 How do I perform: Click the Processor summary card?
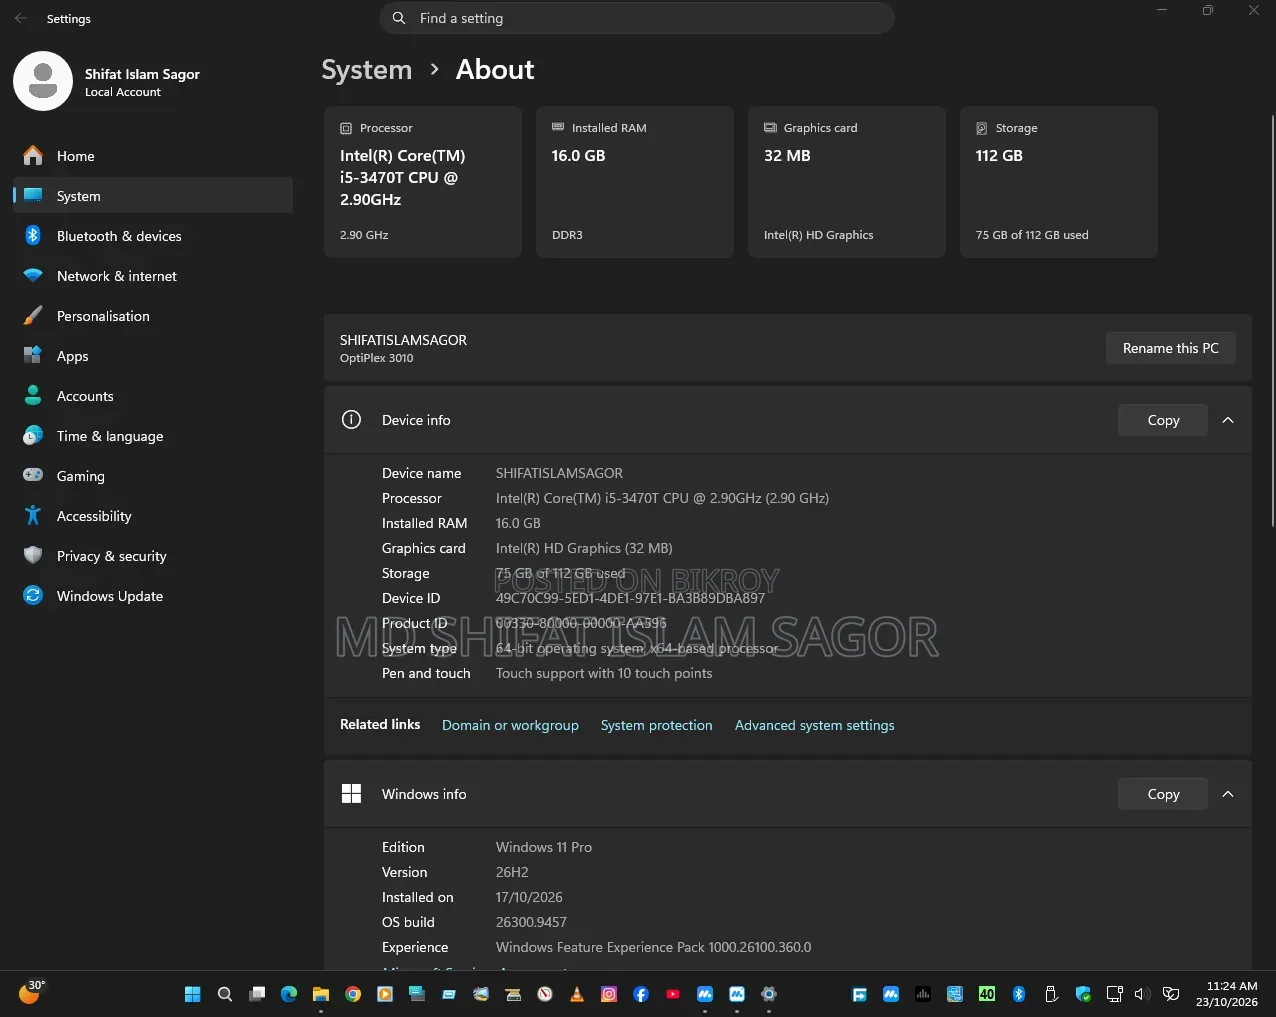tap(423, 182)
